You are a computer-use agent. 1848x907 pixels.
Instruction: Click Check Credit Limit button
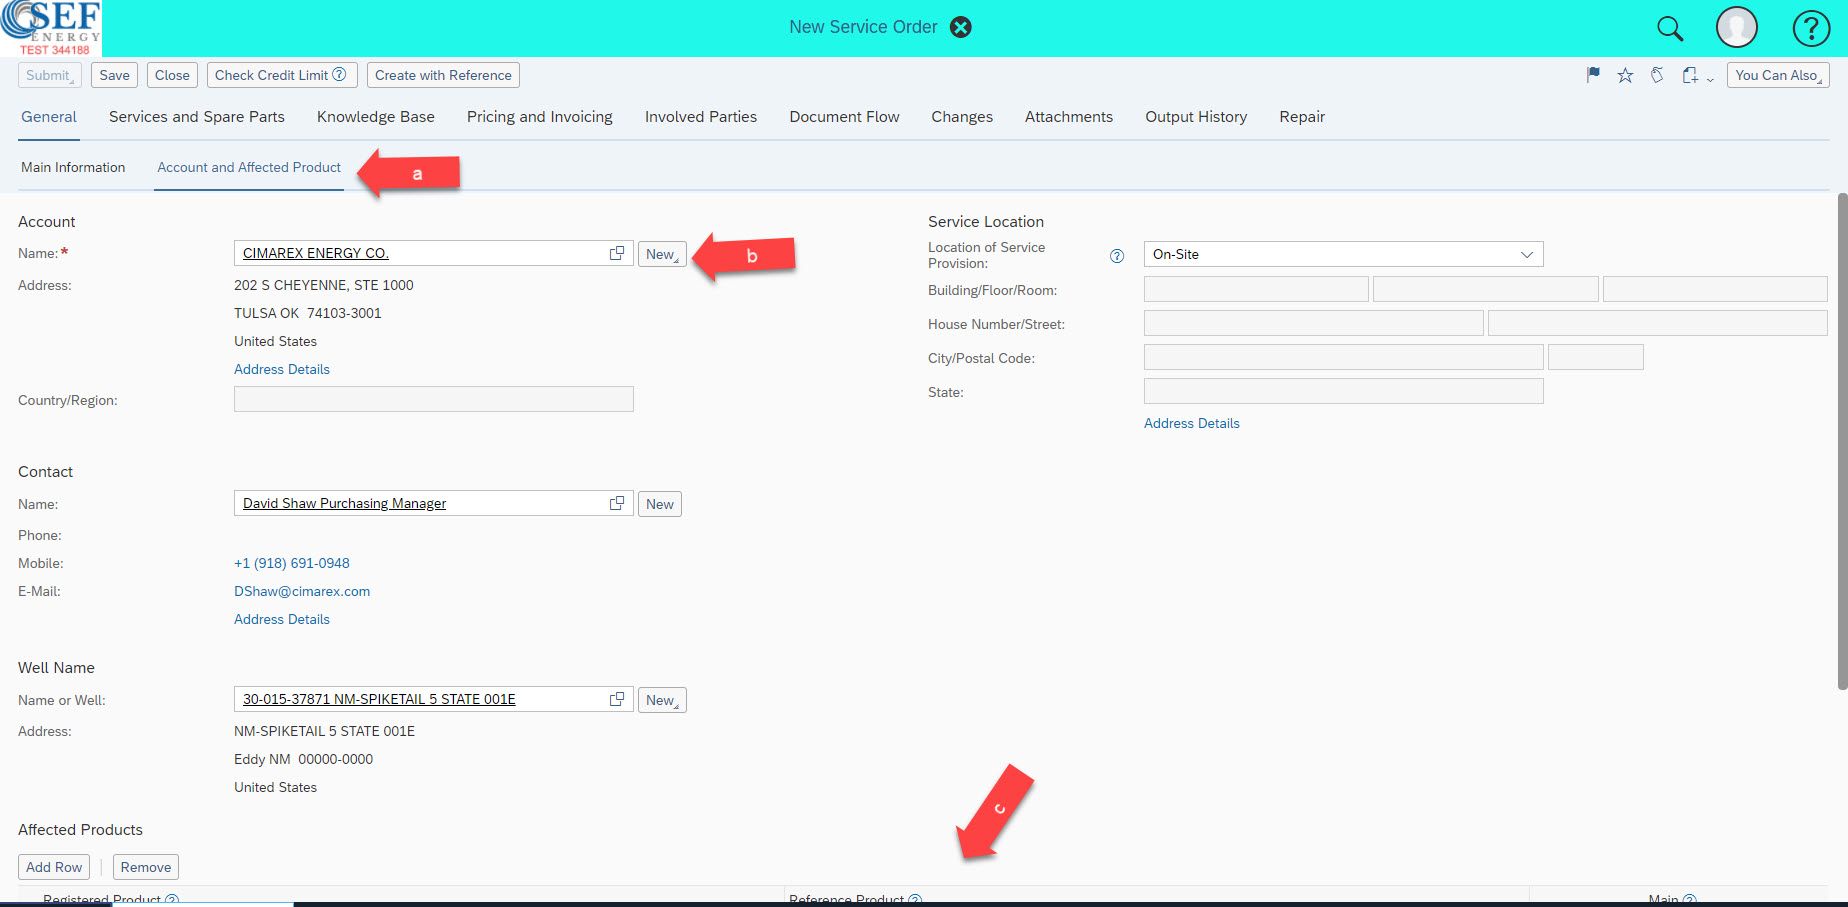click(281, 75)
